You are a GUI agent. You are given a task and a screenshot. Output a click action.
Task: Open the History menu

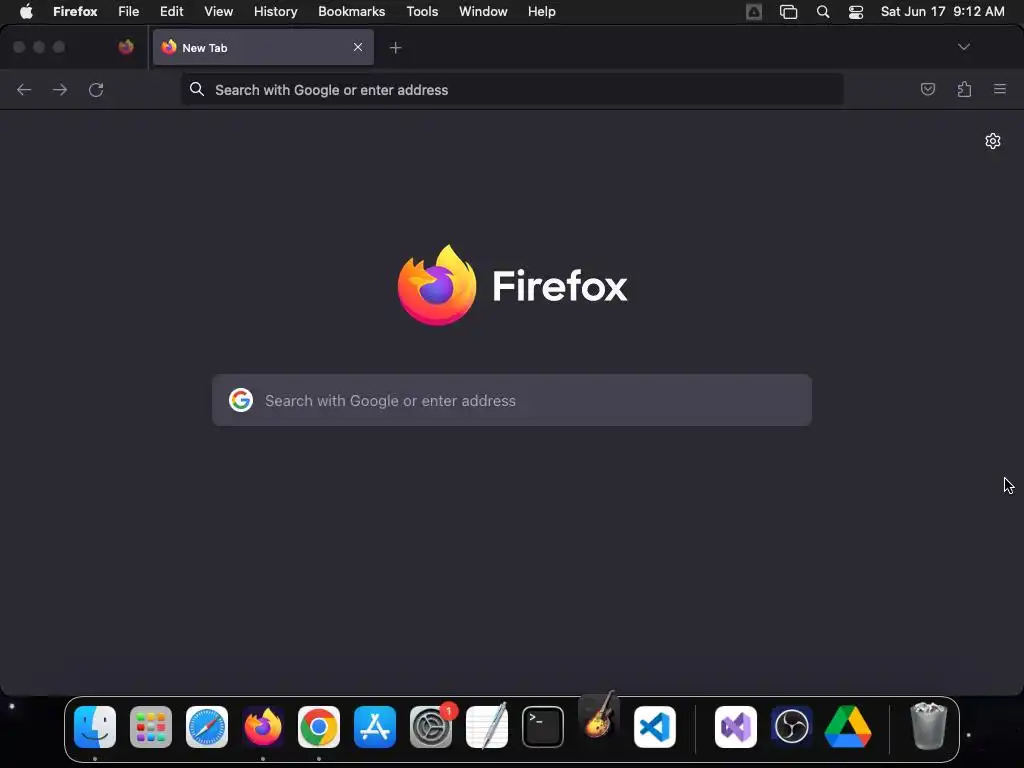coord(276,12)
